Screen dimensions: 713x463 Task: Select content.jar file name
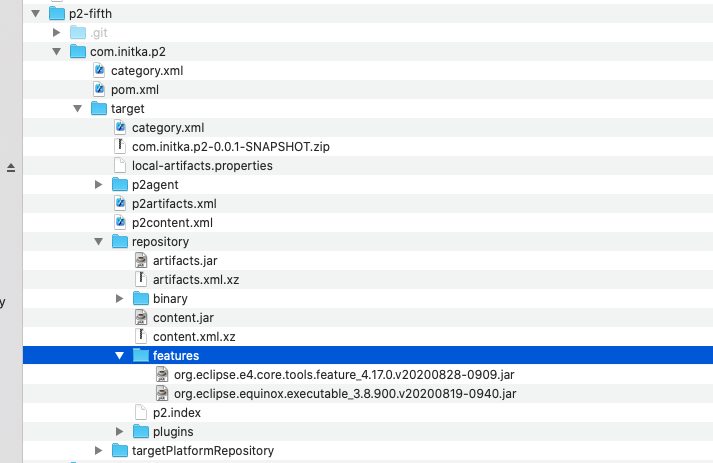[x=183, y=318]
